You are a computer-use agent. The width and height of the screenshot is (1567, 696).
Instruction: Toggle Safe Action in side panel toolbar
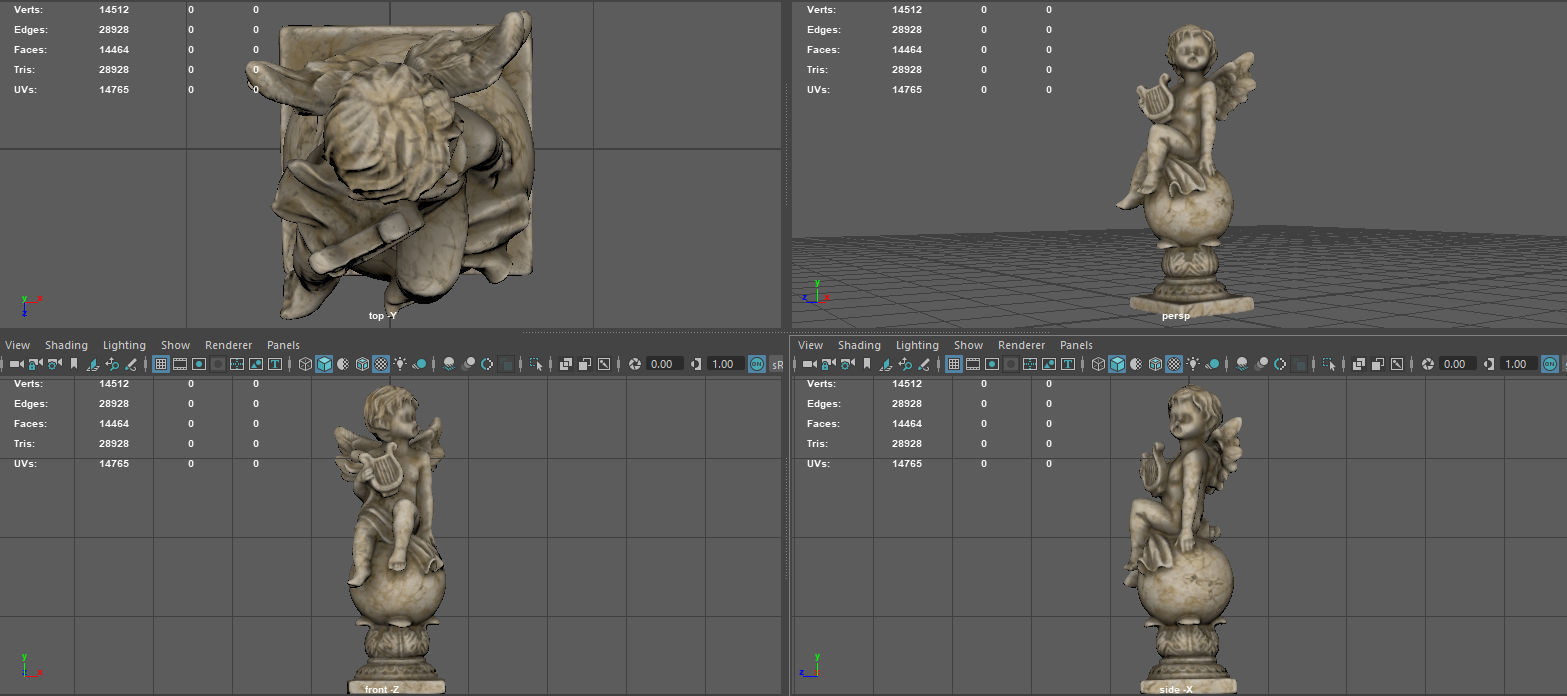(x=1049, y=364)
